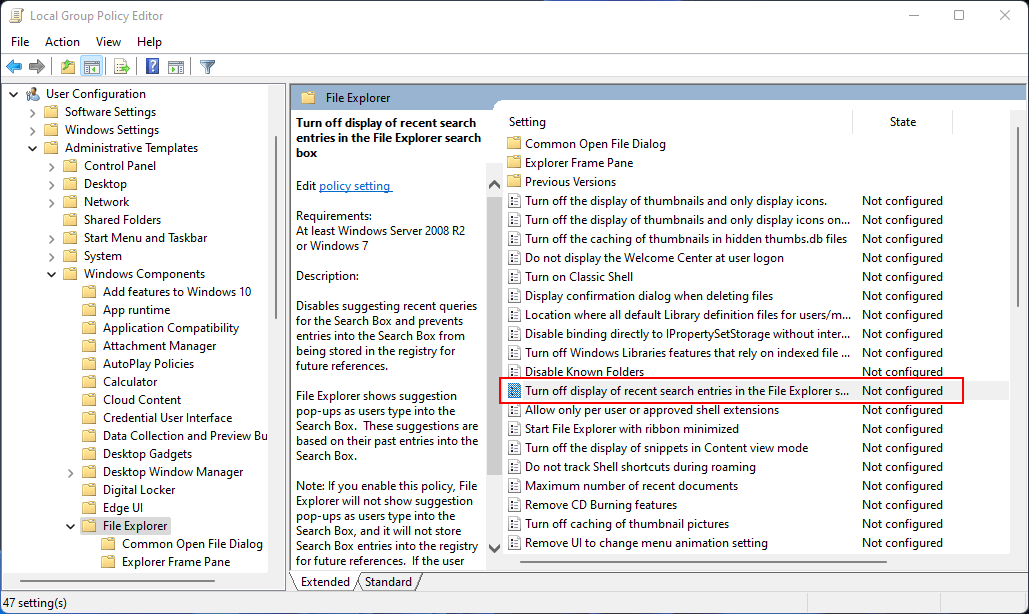Open the Action menu
Image resolution: width=1029 pixels, height=614 pixels.
coord(62,42)
